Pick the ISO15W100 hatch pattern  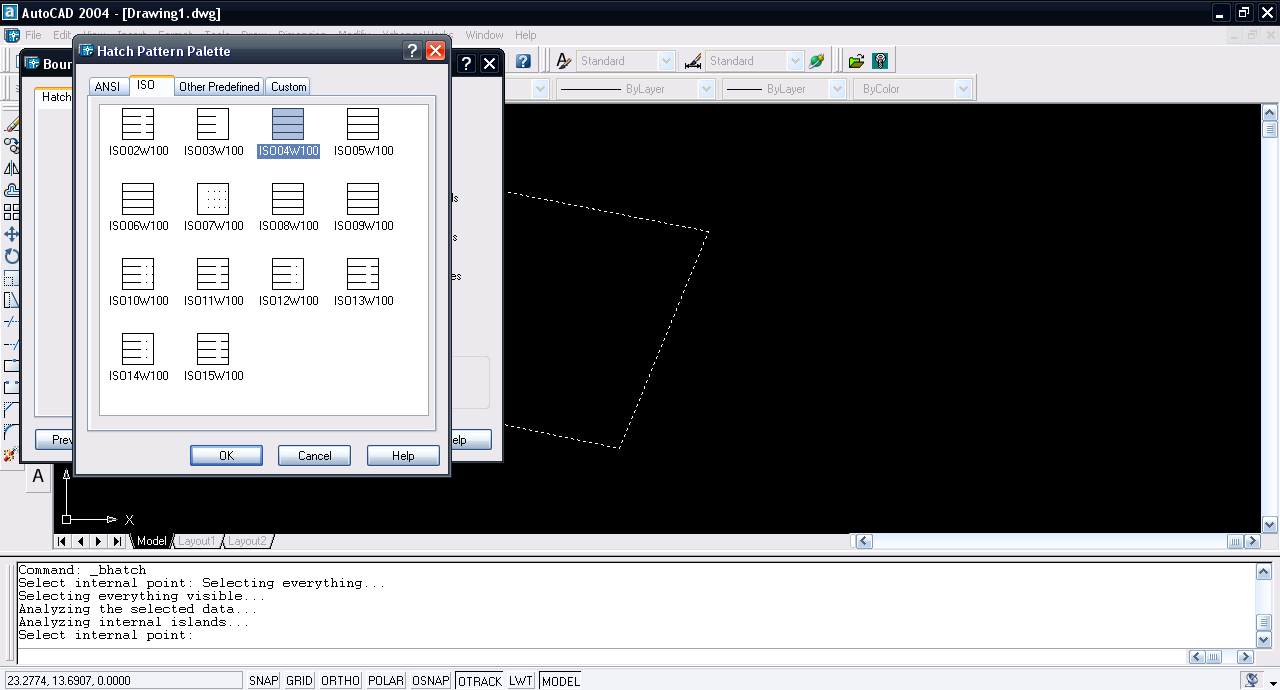pyautogui.click(x=213, y=349)
